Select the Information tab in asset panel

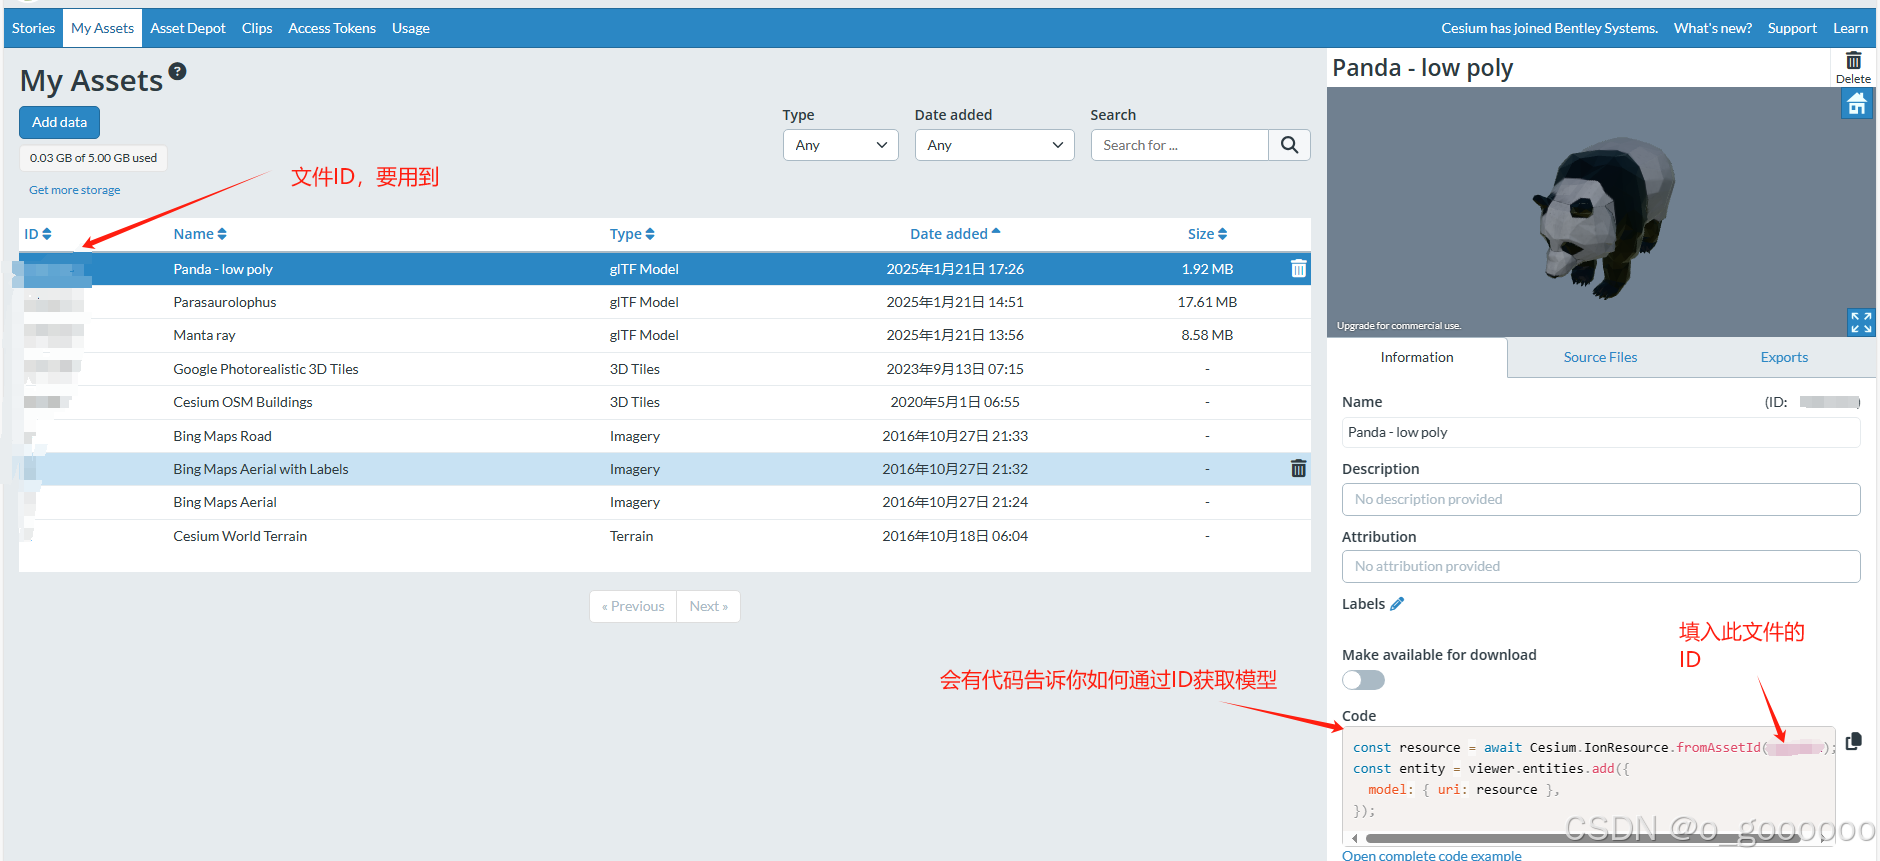1417,357
